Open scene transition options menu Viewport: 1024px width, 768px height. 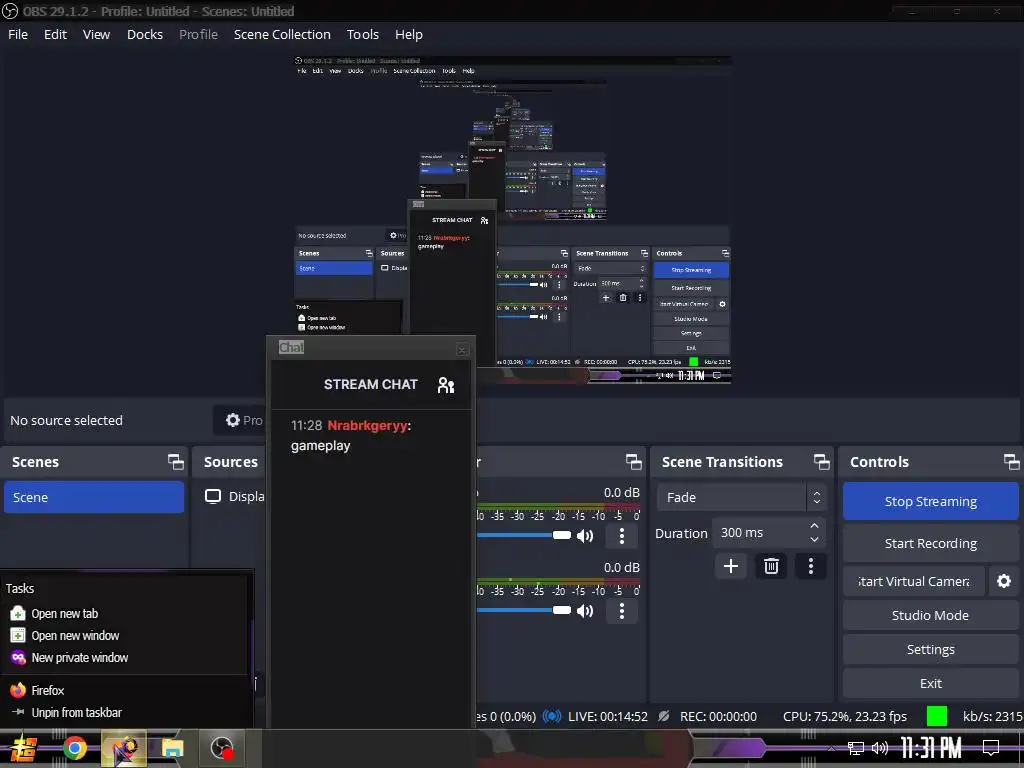click(810, 566)
